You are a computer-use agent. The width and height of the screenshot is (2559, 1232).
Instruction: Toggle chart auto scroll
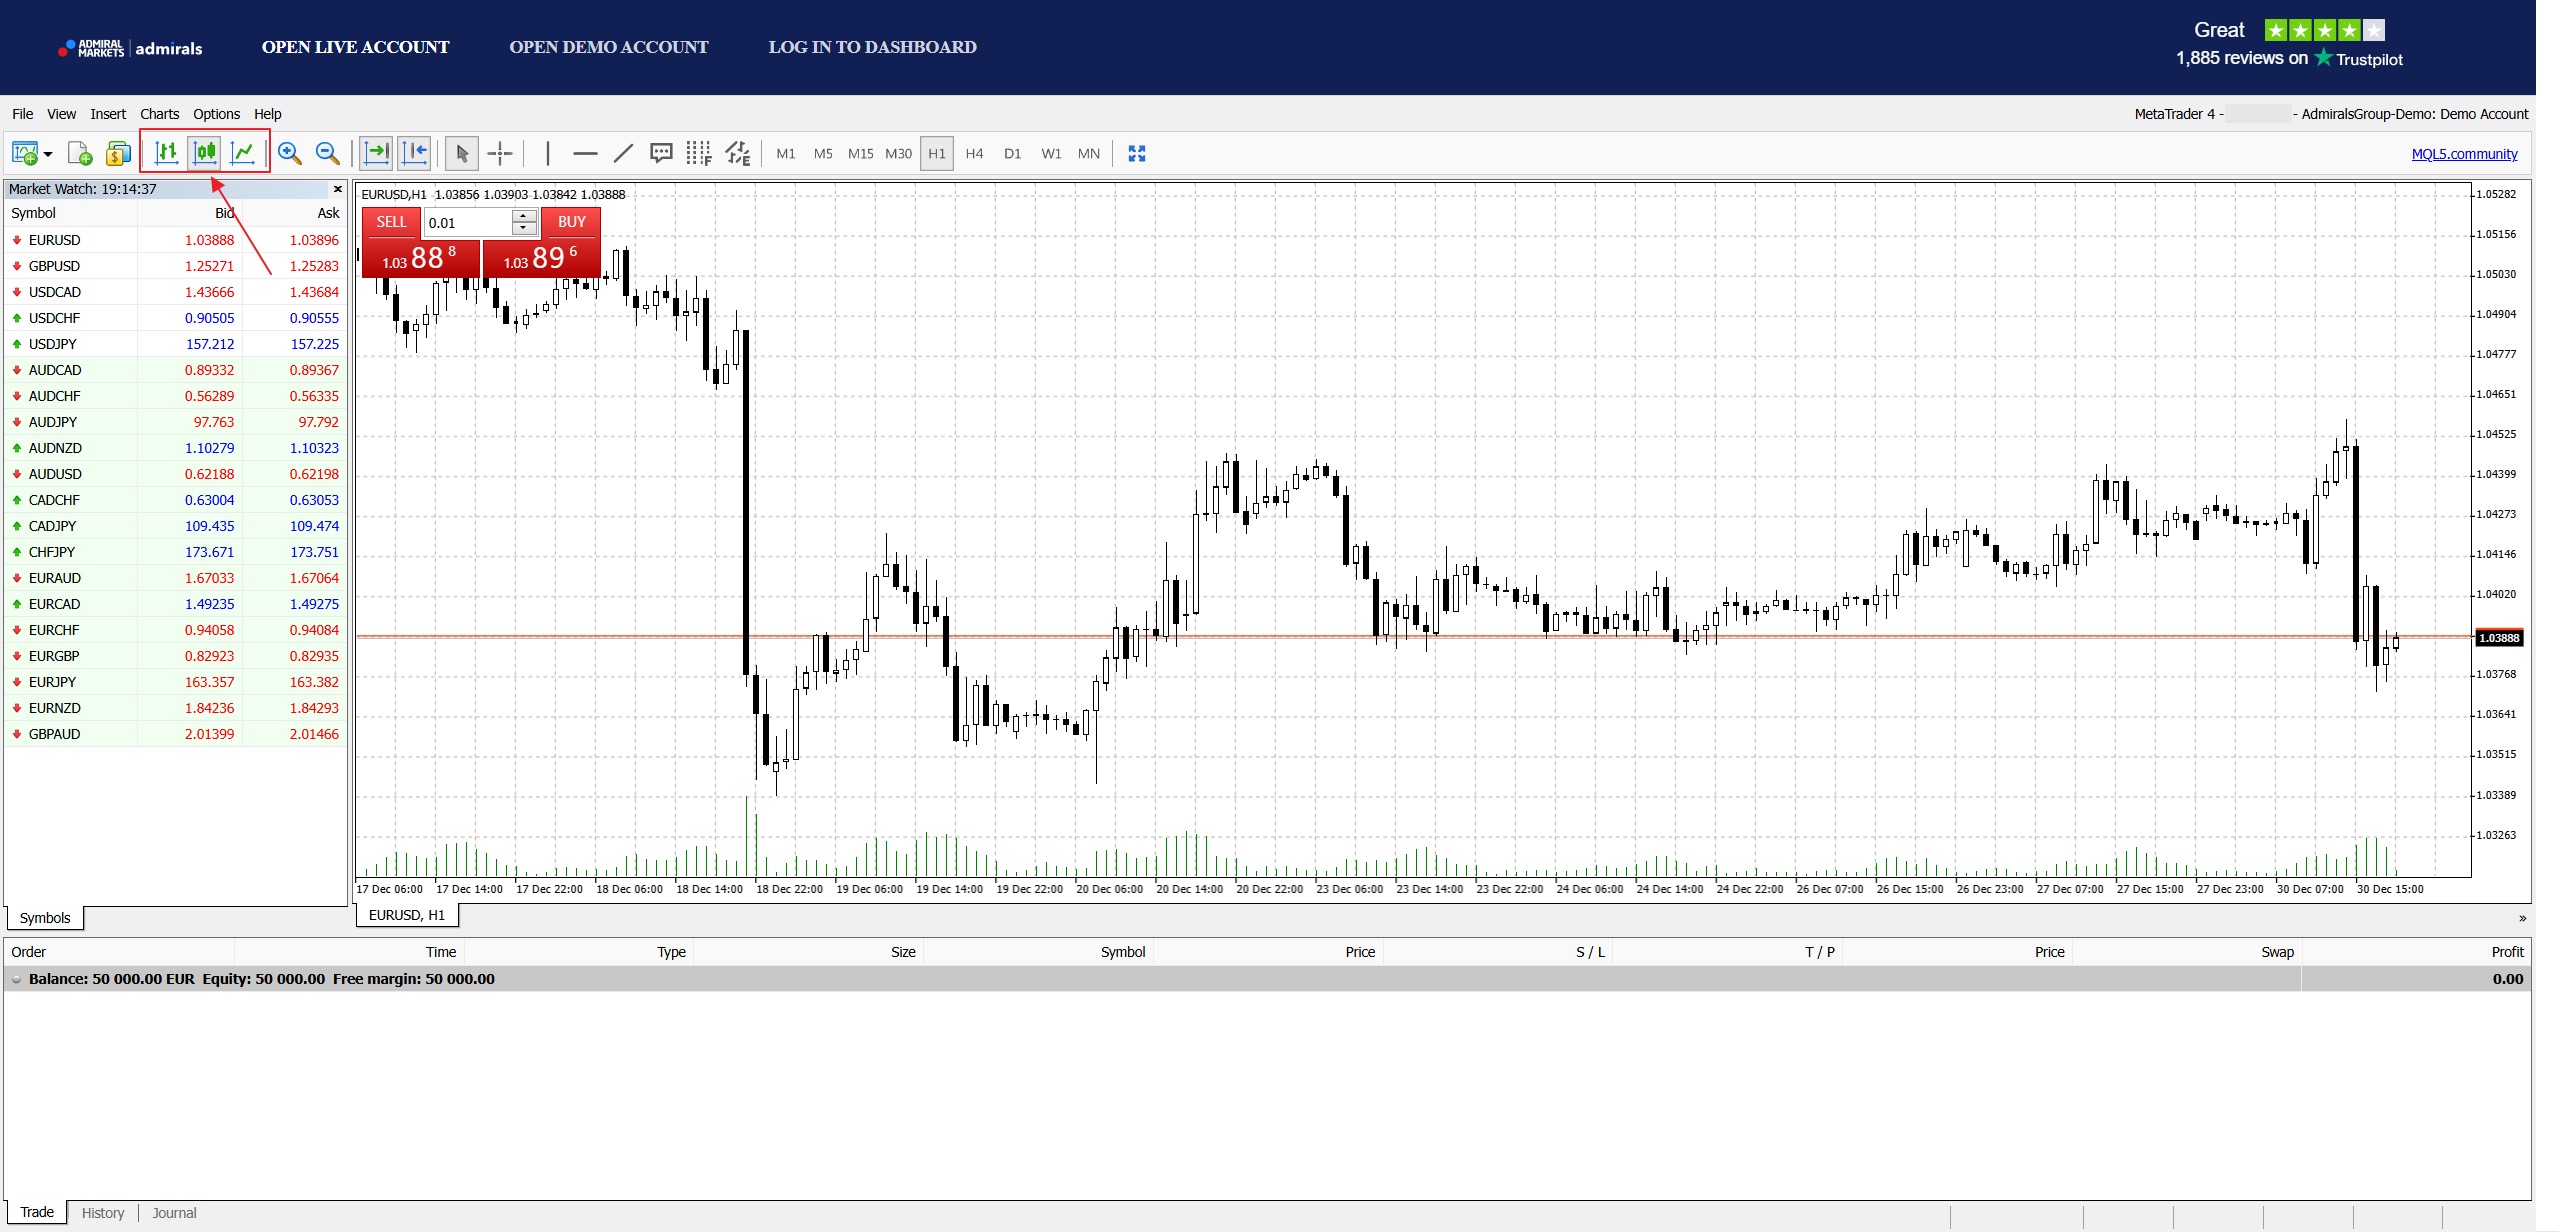click(377, 153)
